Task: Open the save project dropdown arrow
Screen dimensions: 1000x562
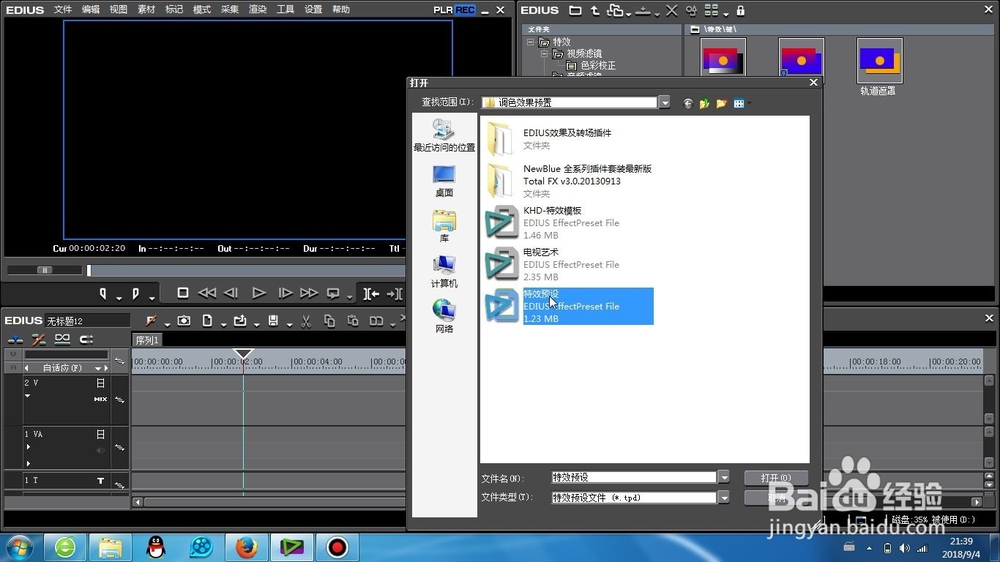Action: [289, 325]
